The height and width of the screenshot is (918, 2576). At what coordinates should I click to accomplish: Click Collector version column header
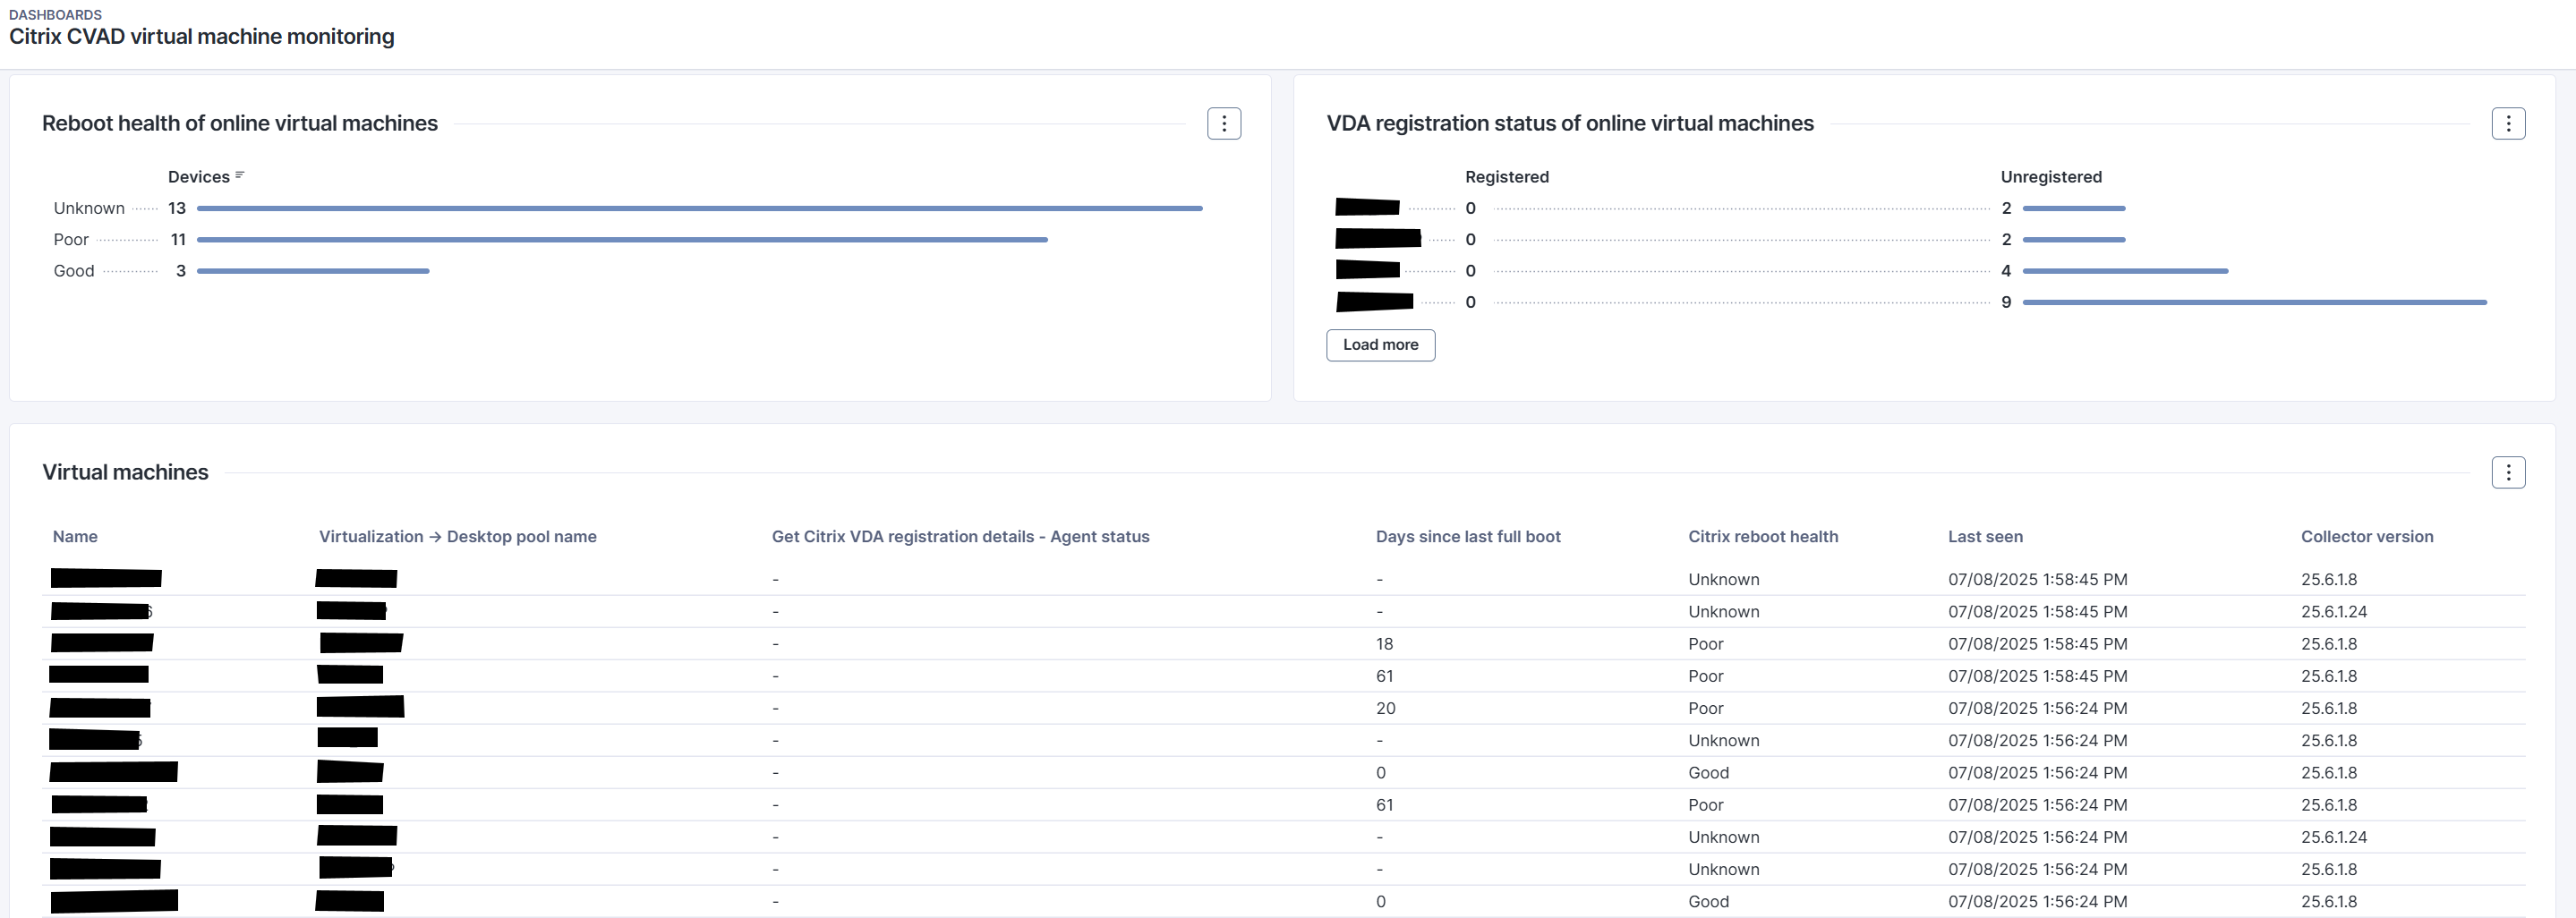[x=2366, y=536]
